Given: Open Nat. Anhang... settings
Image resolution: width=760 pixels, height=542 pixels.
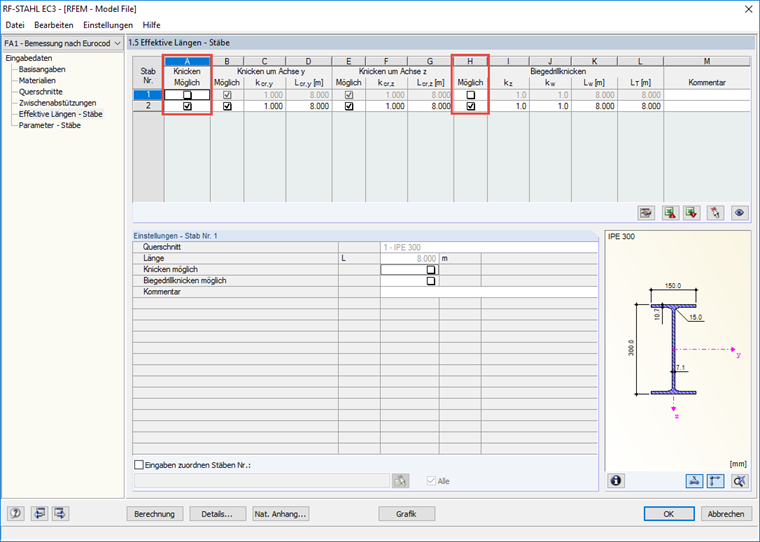Looking at the screenshot, I should pos(281,514).
